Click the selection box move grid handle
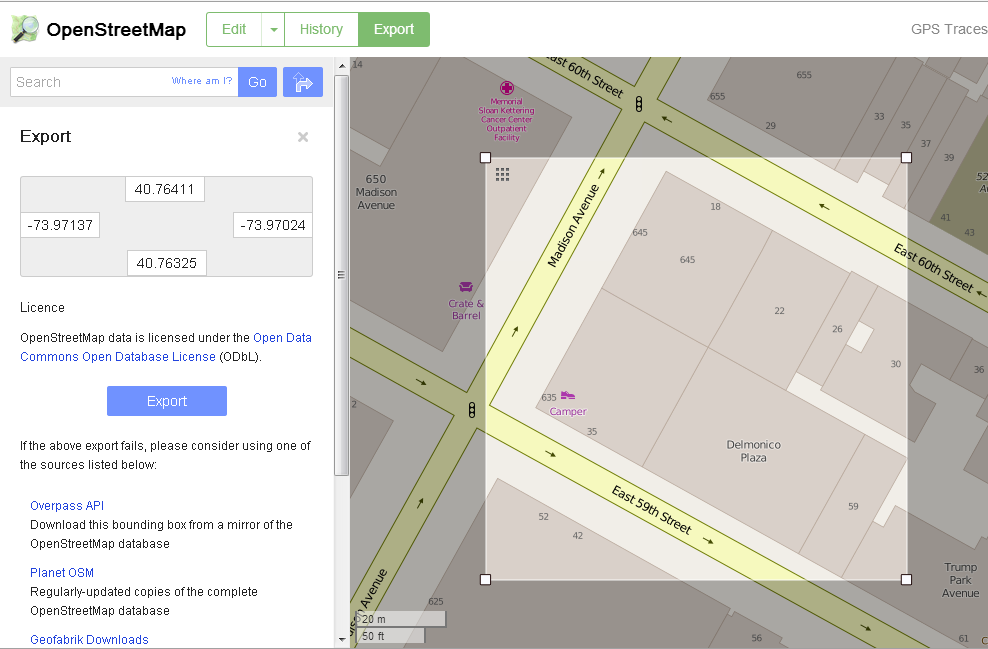 tap(502, 175)
